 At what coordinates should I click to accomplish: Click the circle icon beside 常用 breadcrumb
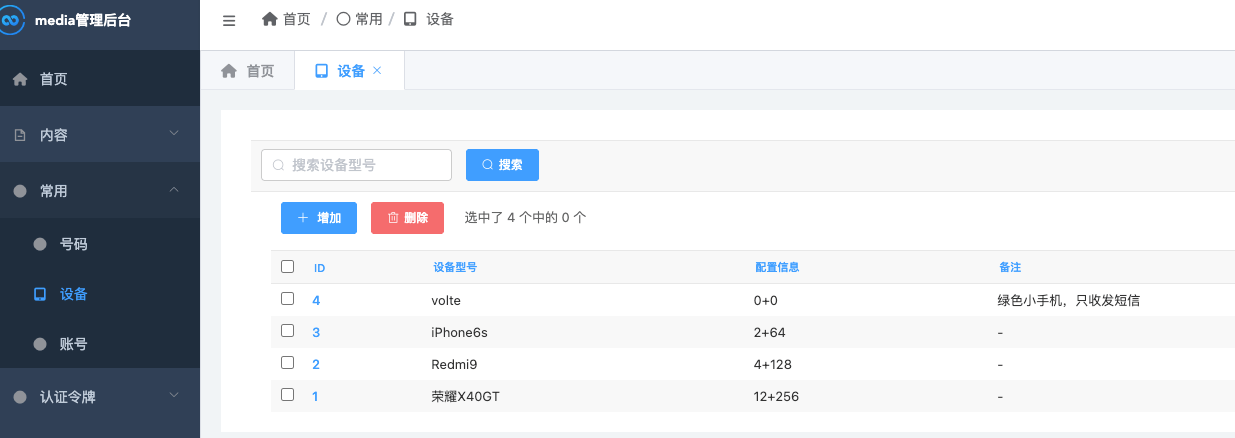343,19
